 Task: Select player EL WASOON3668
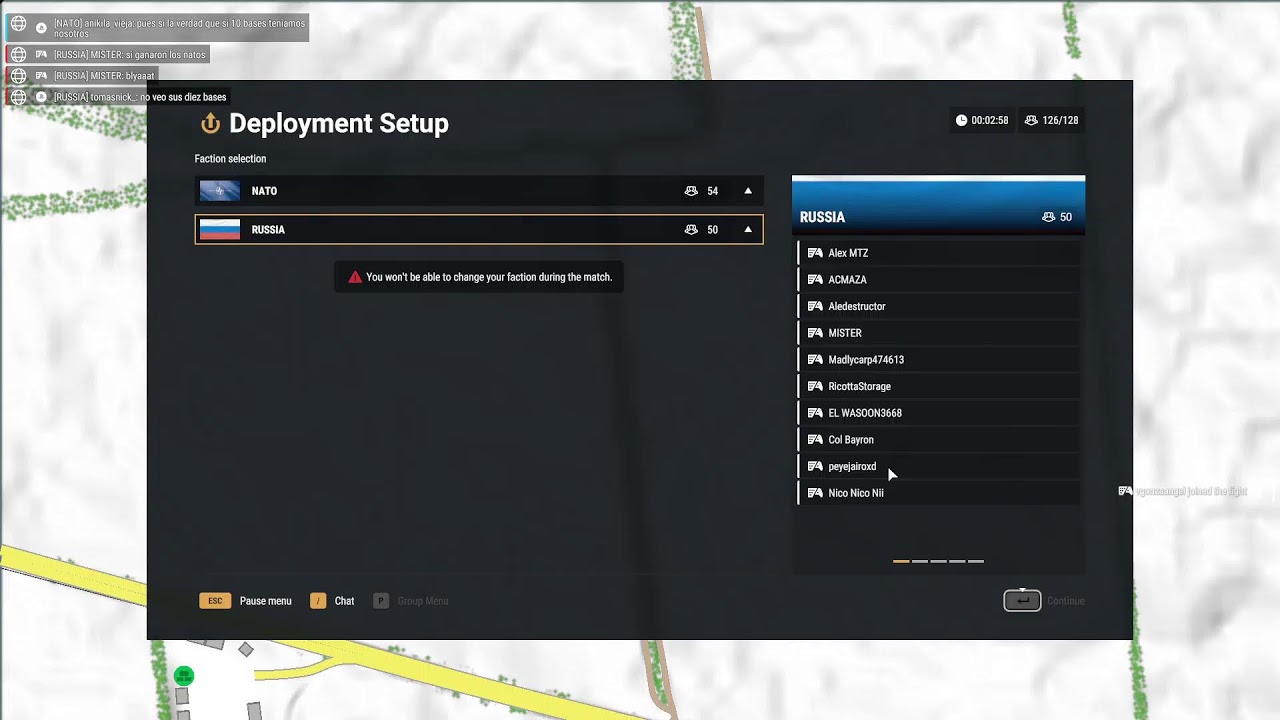(x=938, y=413)
